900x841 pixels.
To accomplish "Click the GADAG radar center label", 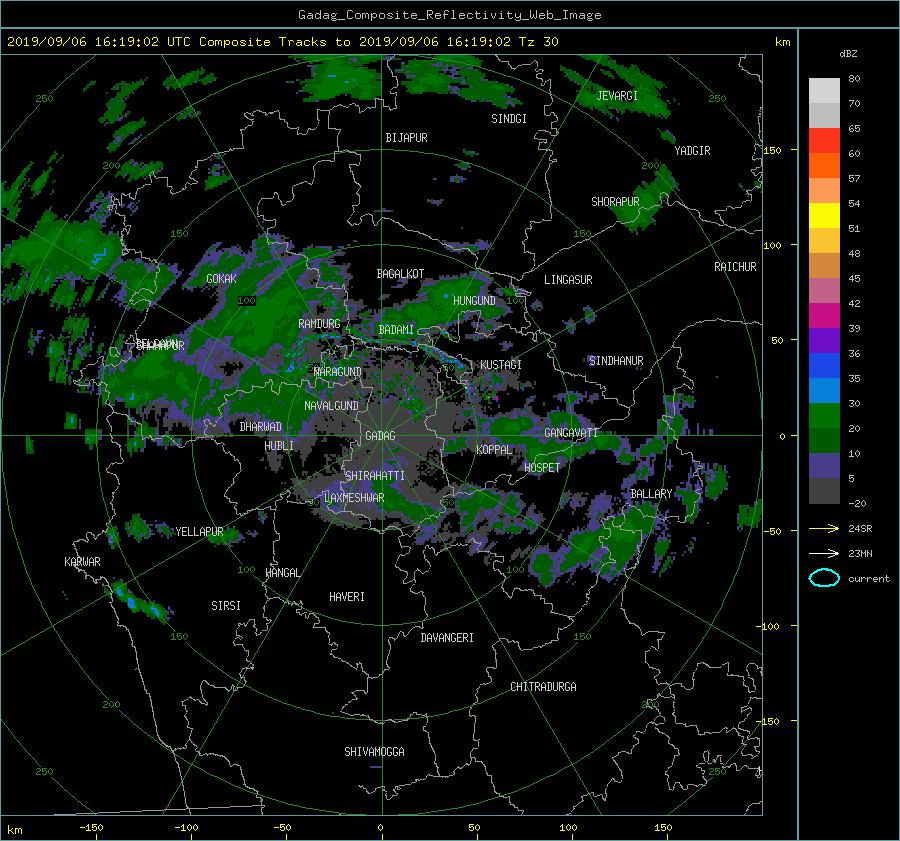I will click(x=380, y=436).
